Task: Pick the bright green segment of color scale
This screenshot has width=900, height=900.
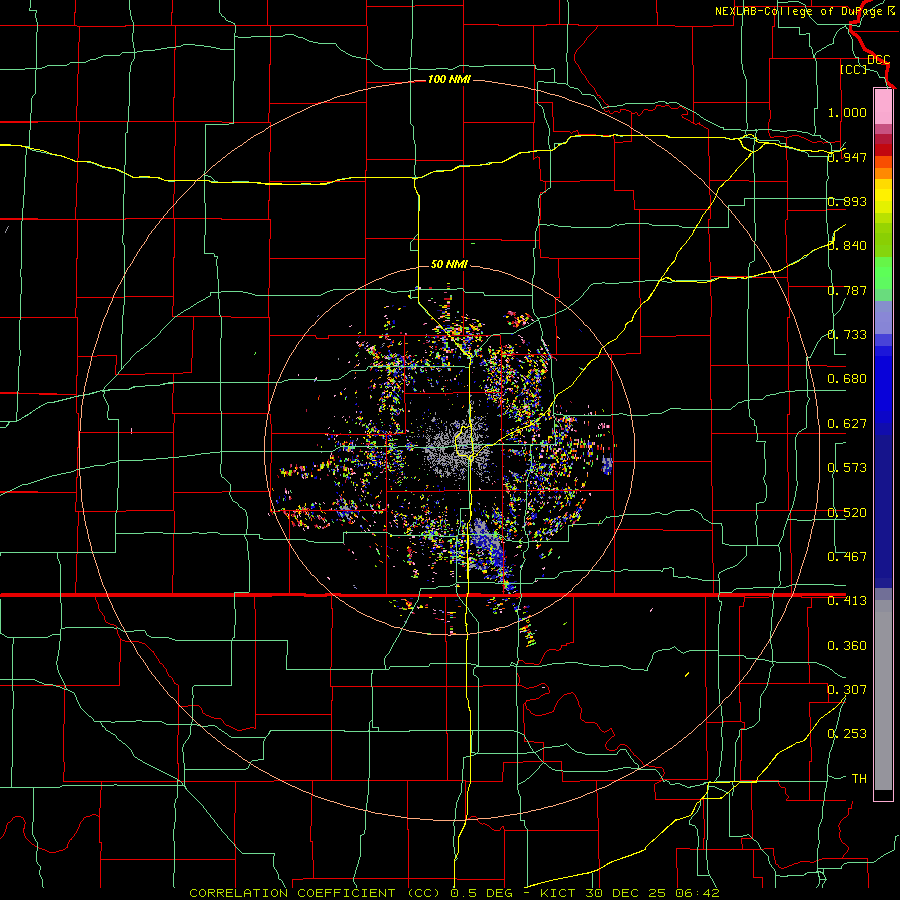Action: click(x=883, y=273)
